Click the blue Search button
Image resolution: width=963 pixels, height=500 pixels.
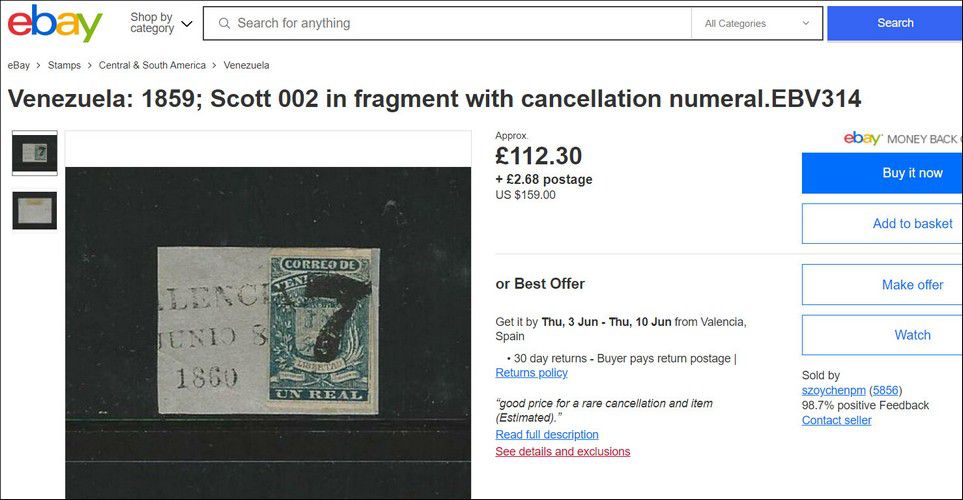[x=895, y=23]
